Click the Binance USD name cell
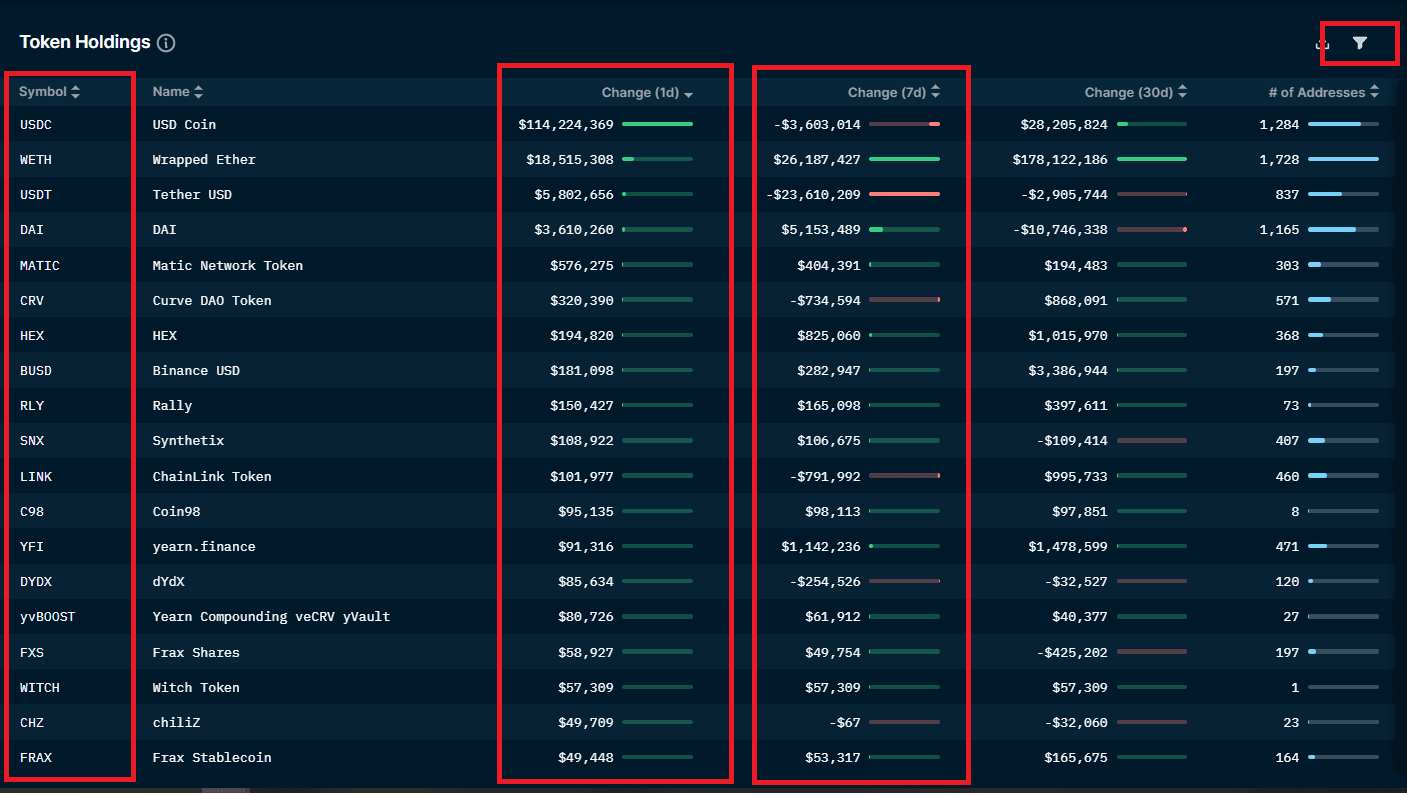 [x=196, y=371]
